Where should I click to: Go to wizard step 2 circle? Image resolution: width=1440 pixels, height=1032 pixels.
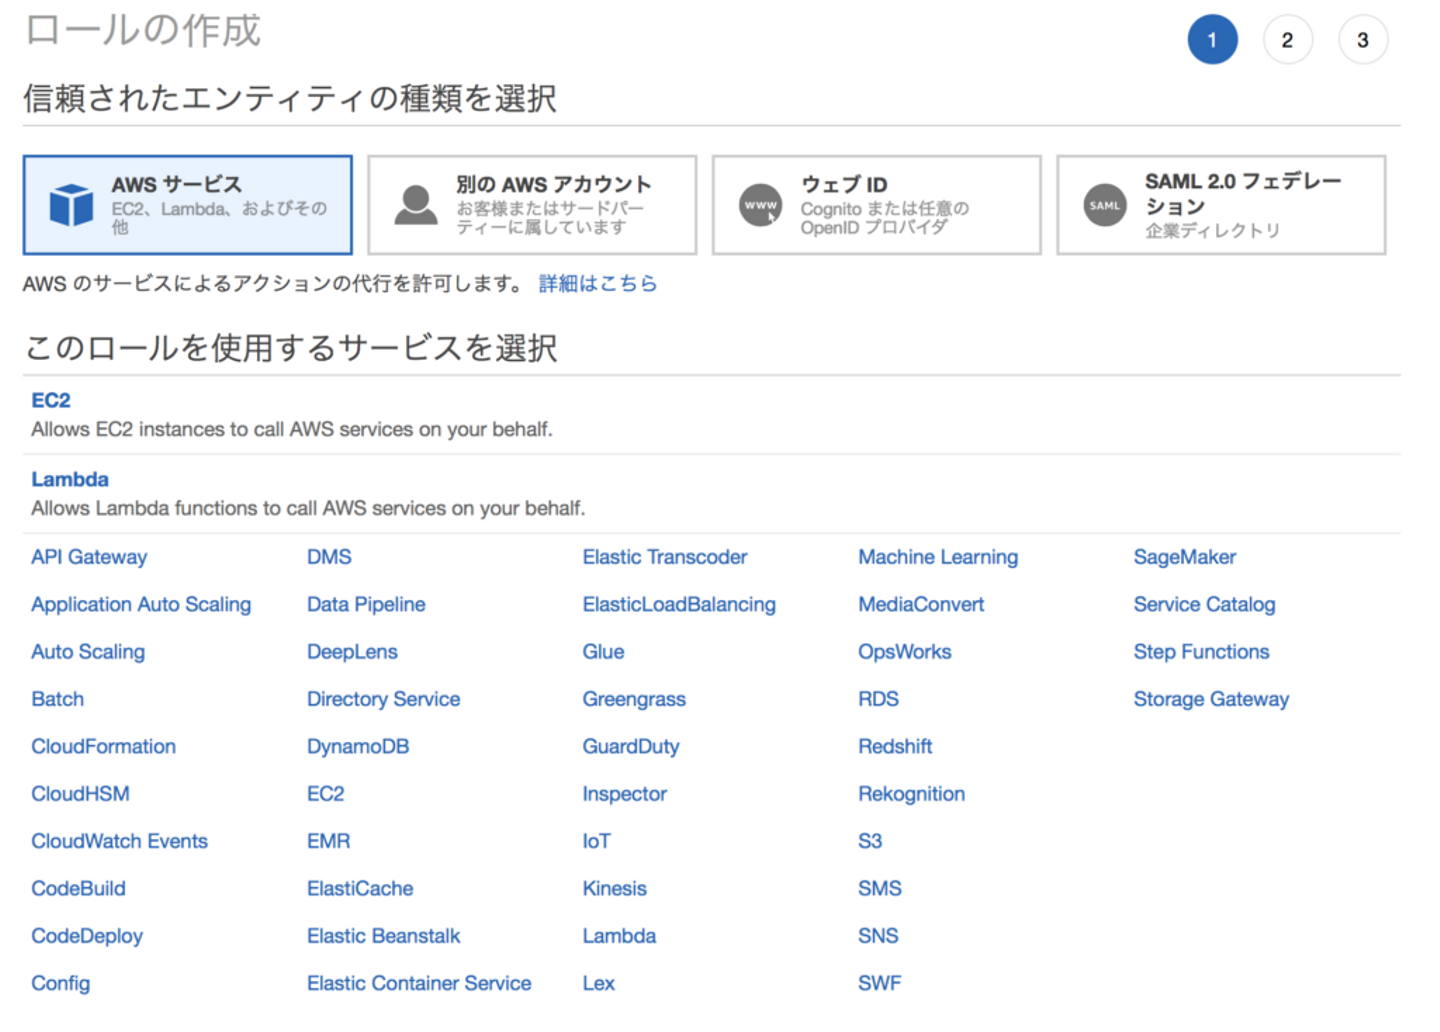tap(1287, 40)
